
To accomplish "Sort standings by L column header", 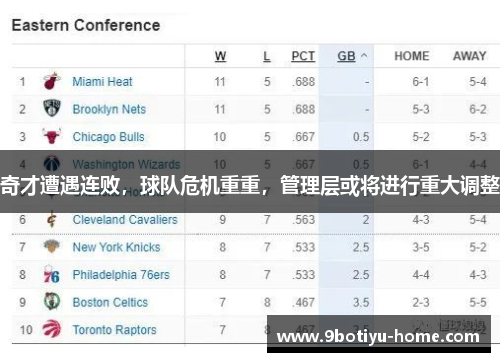I will coord(266,56).
